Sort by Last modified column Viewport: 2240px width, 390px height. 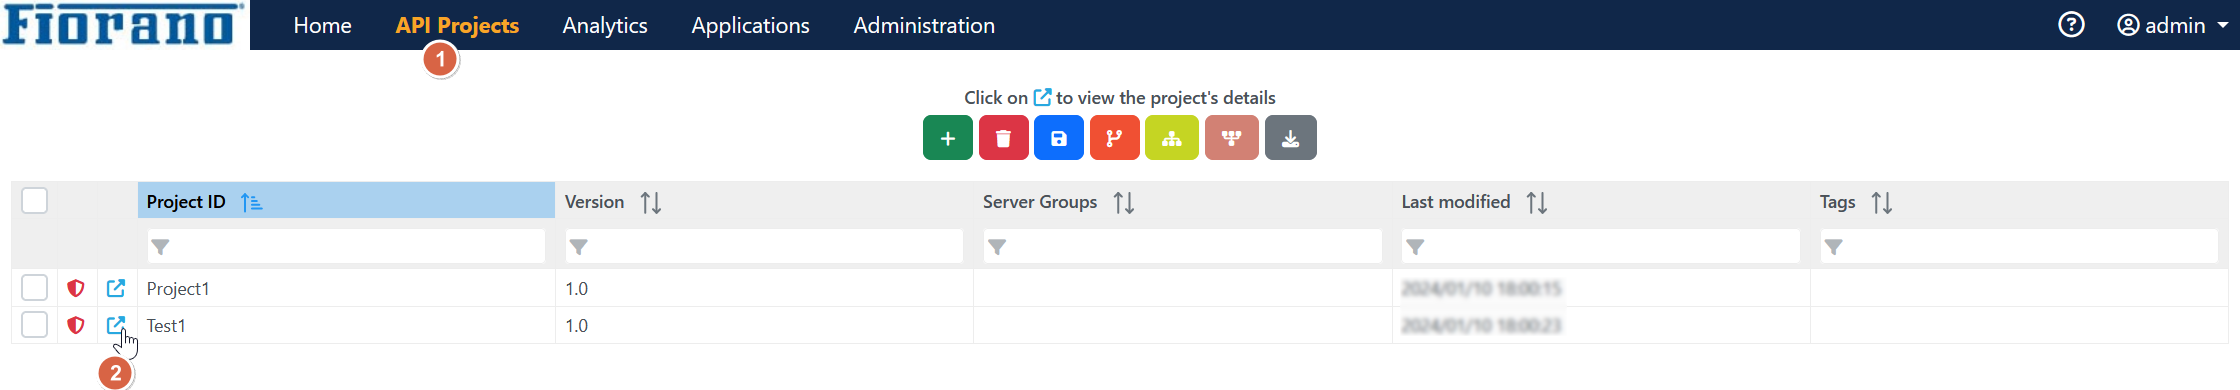(x=1537, y=202)
